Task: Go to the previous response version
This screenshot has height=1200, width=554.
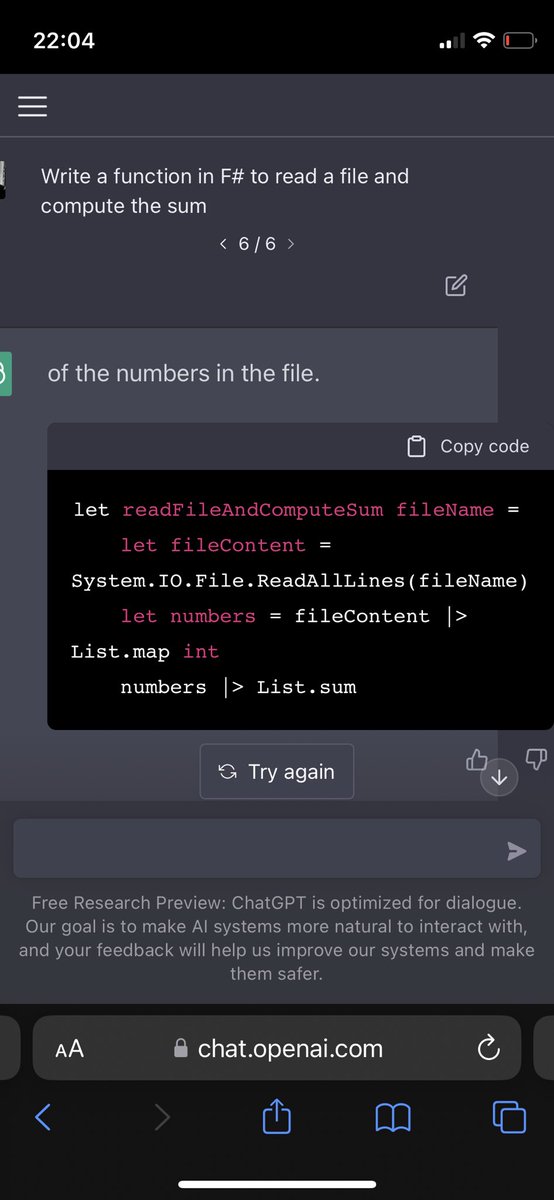Action: coord(223,243)
